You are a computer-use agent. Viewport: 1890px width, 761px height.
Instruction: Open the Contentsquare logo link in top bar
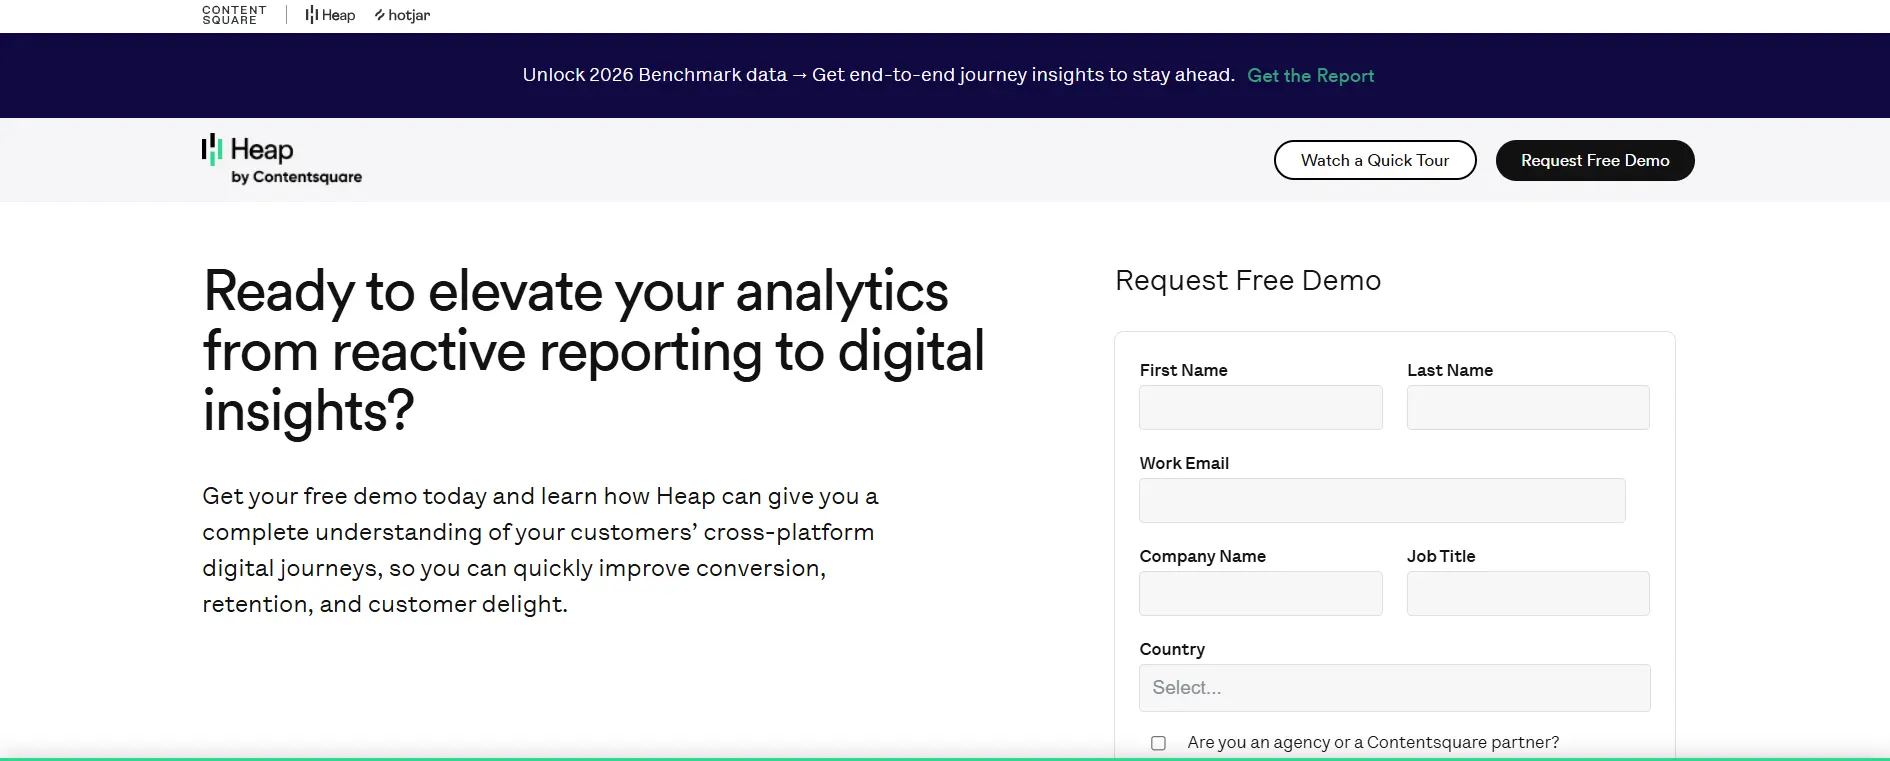tap(234, 15)
